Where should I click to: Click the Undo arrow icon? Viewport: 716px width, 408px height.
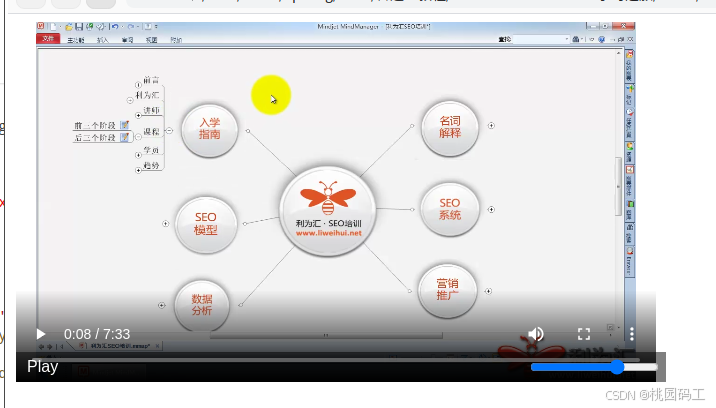tap(115, 26)
